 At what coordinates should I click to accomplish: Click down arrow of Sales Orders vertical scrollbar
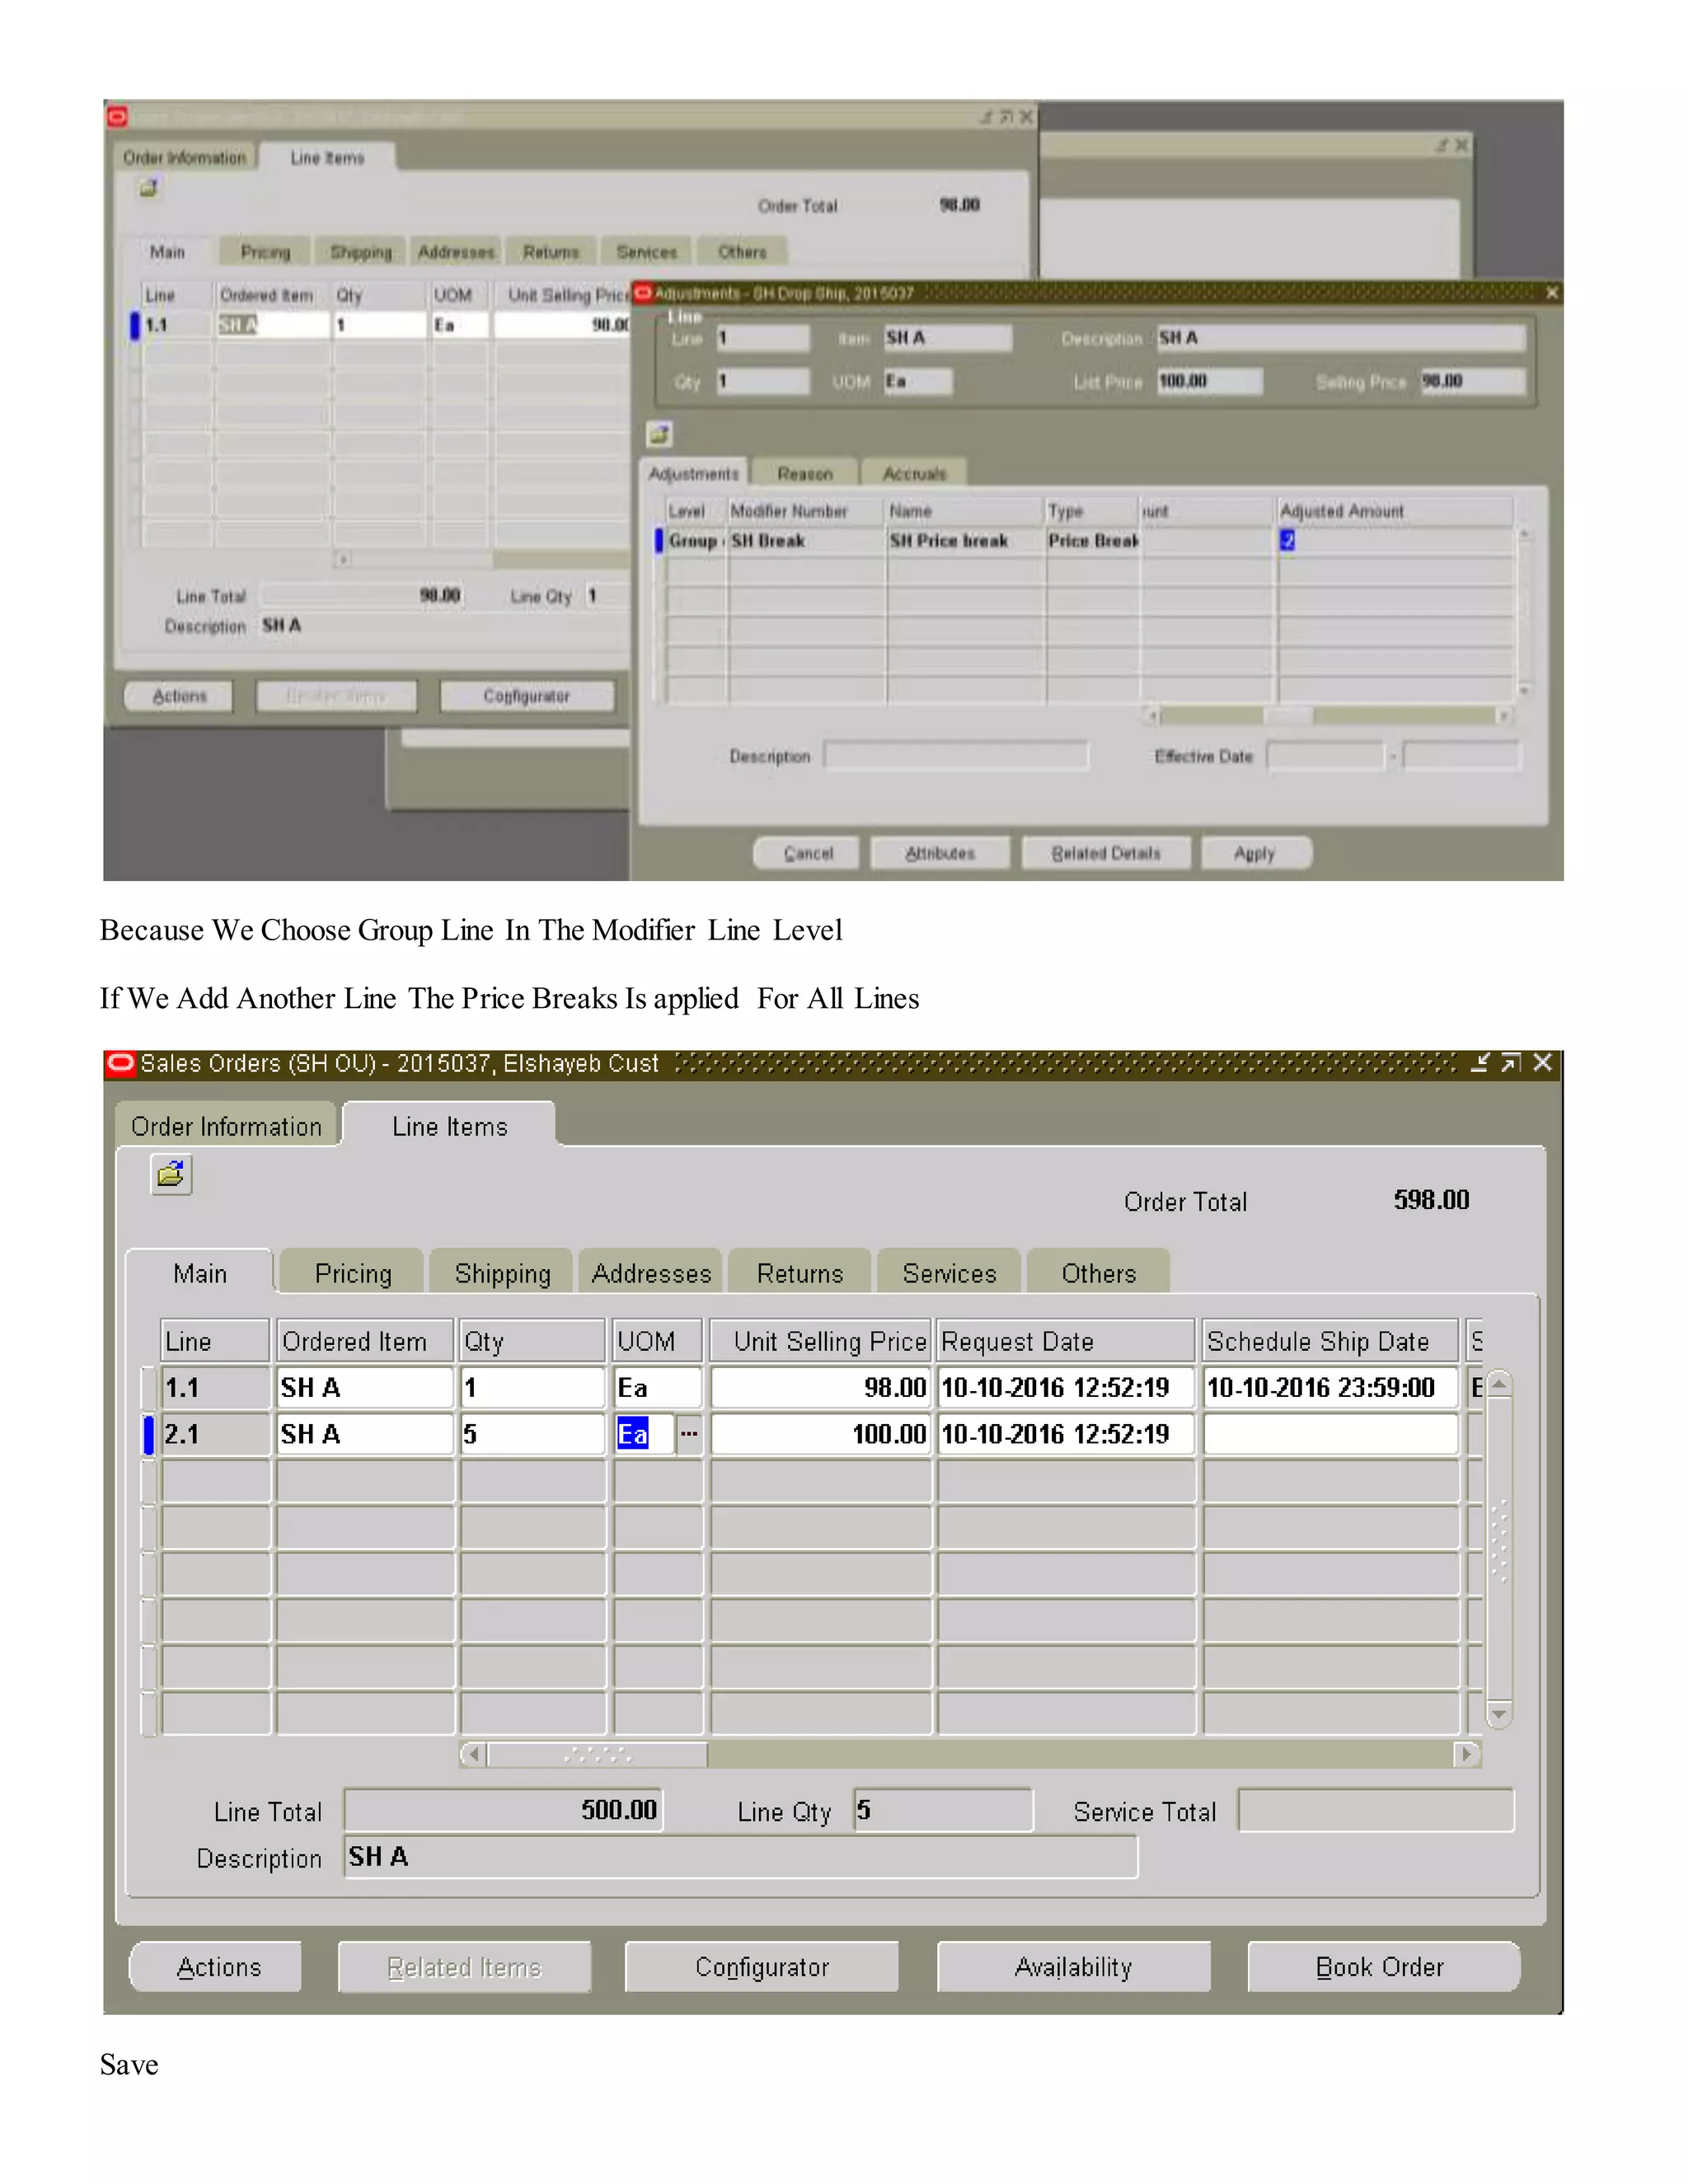1499,1714
